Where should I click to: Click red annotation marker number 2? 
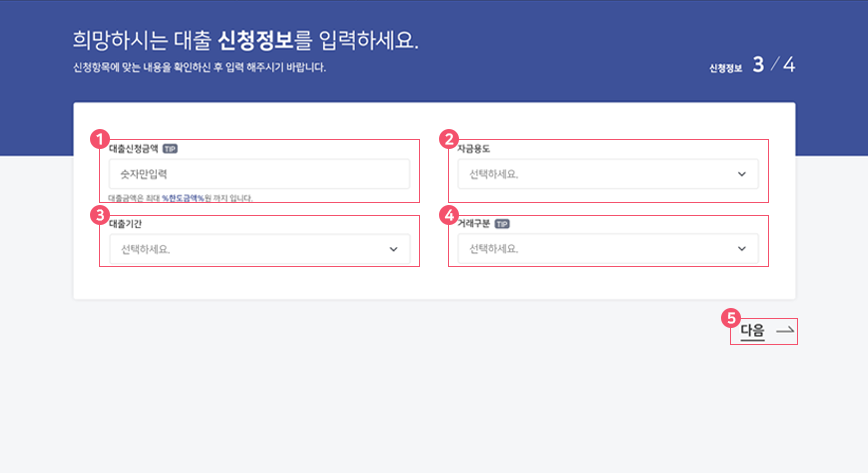(x=449, y=139)
